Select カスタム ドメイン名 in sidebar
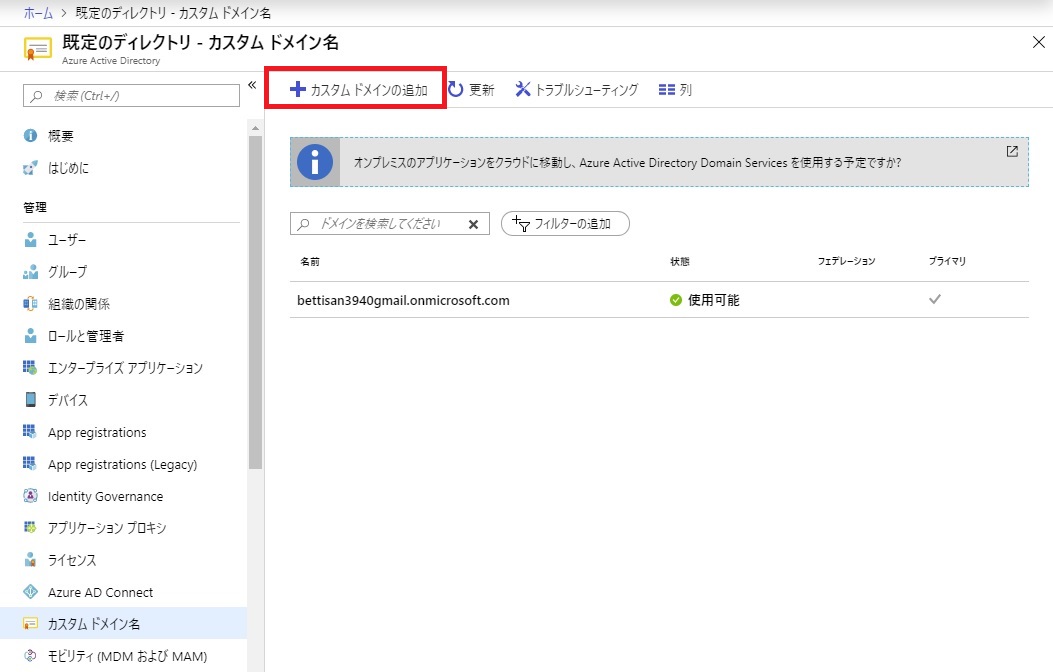 (x=124, y=624)
